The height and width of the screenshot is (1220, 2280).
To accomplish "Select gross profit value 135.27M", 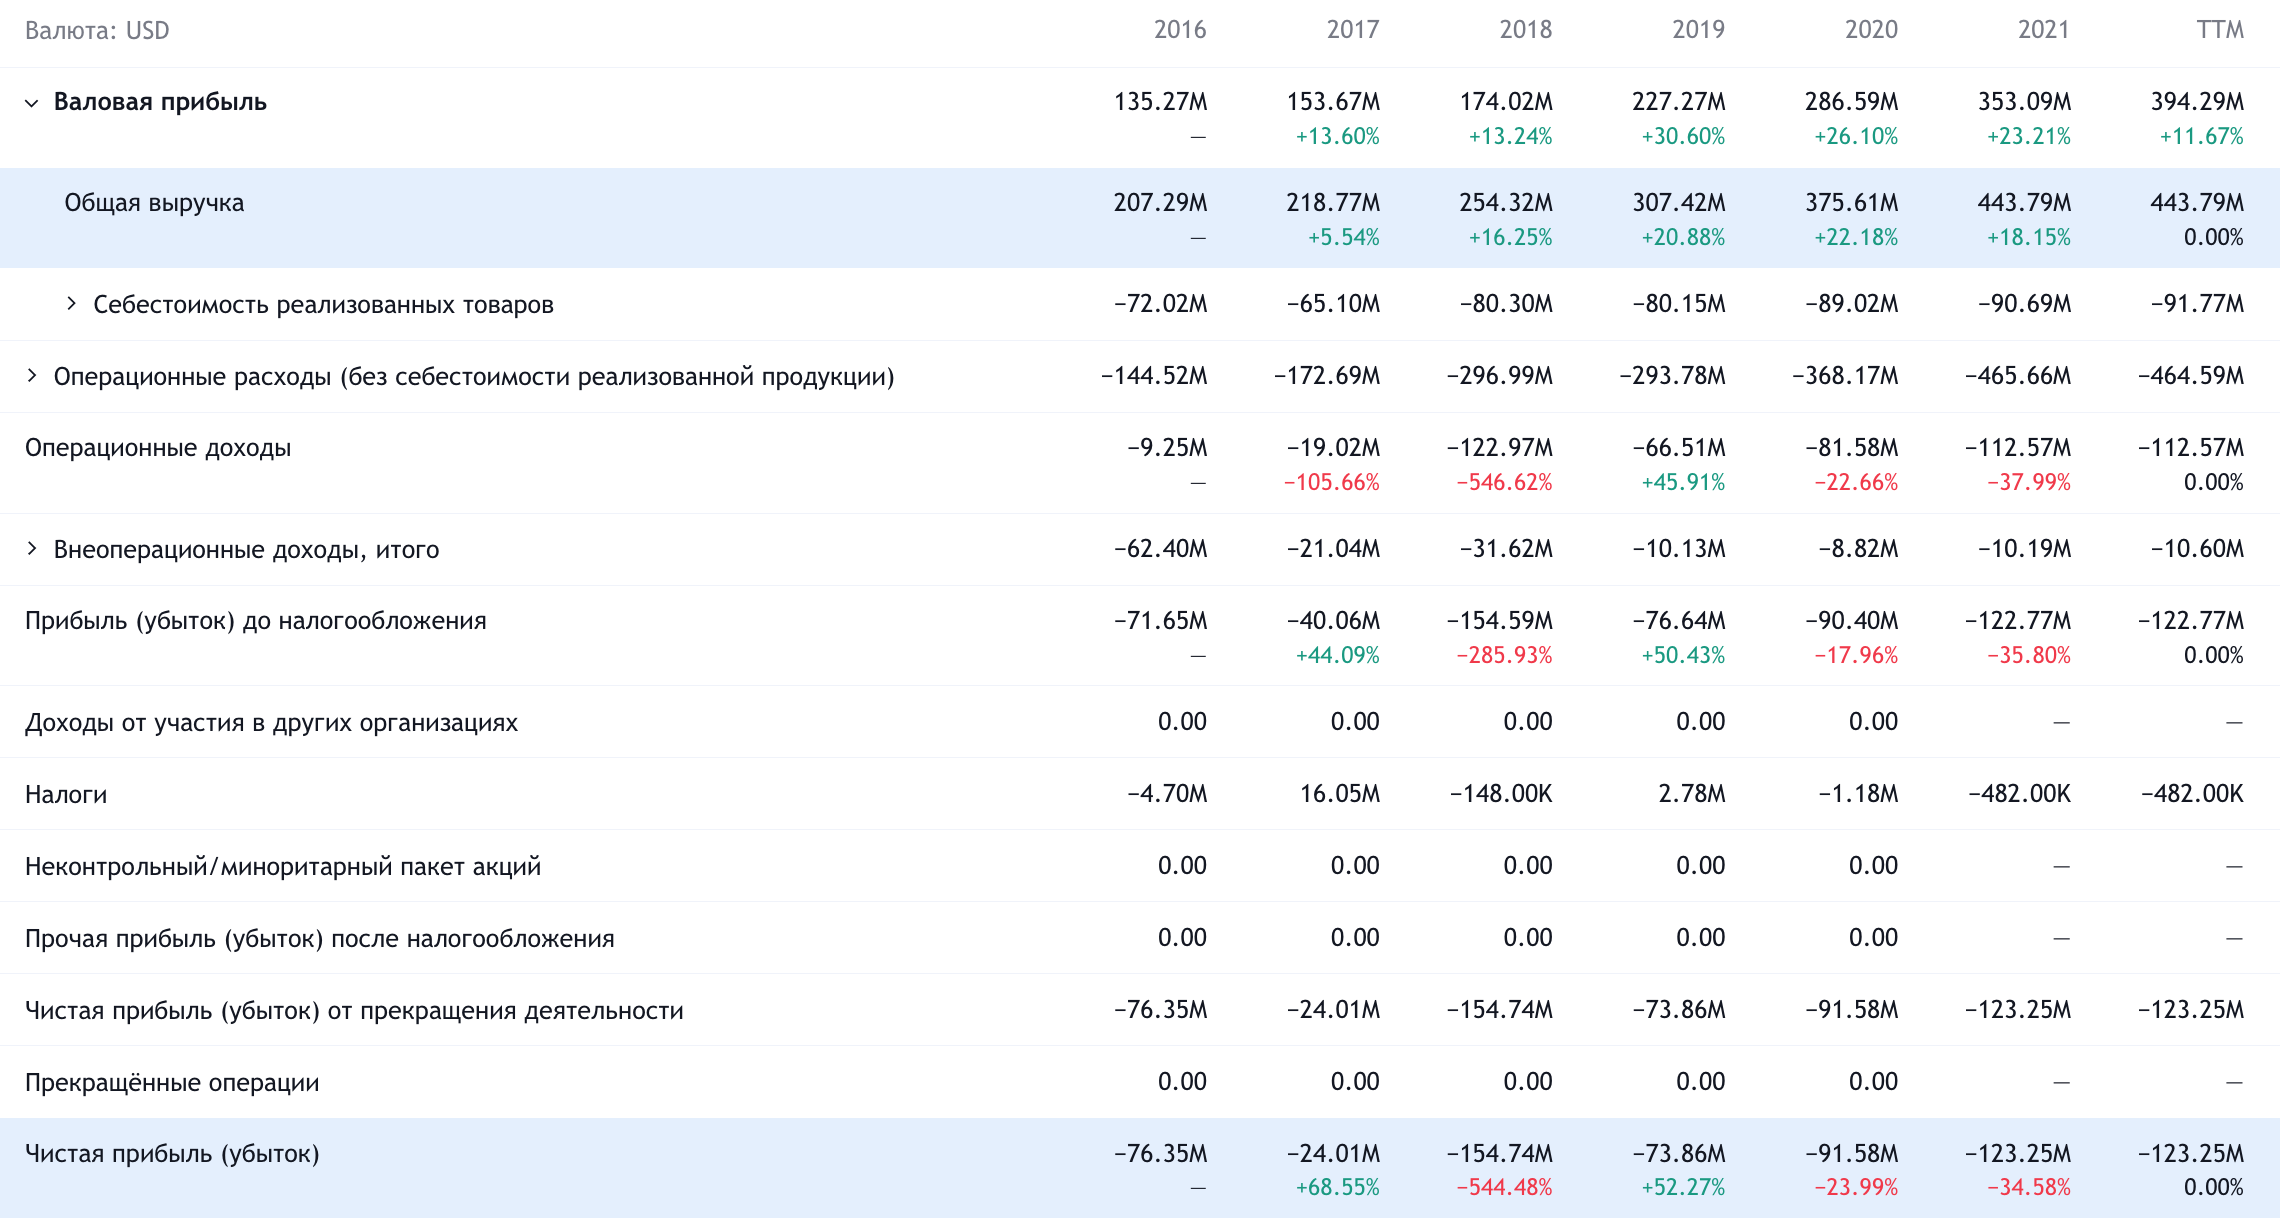I will tap(1161, 102).
